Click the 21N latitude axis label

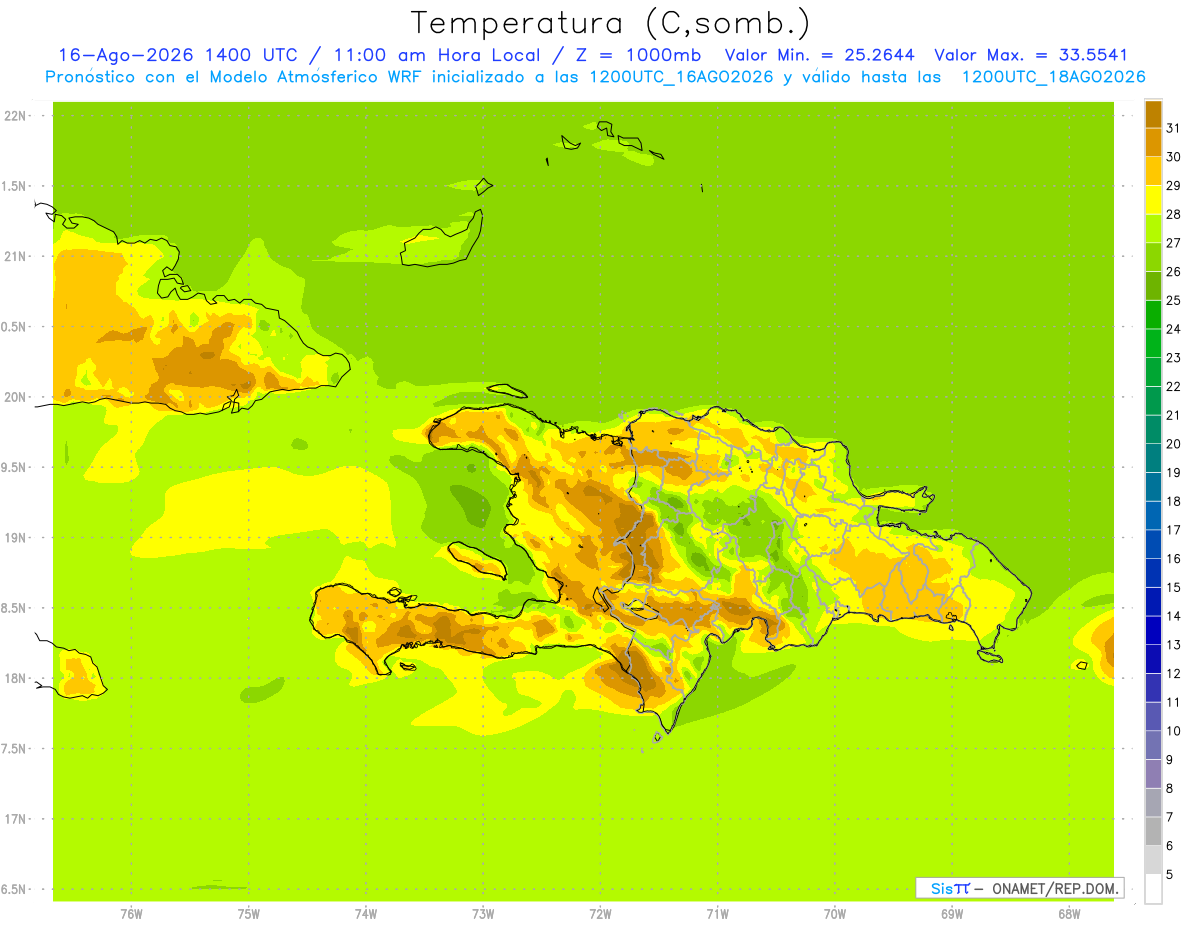click(x=14, y=257)
